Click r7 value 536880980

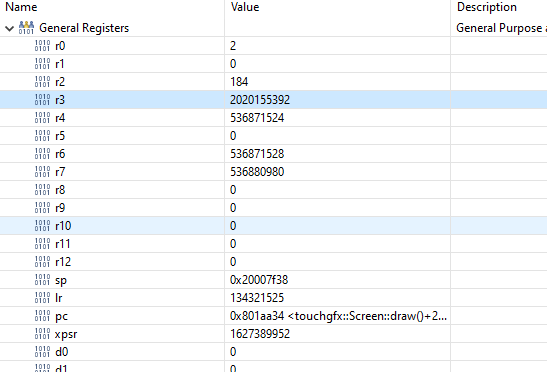[257, 172]
